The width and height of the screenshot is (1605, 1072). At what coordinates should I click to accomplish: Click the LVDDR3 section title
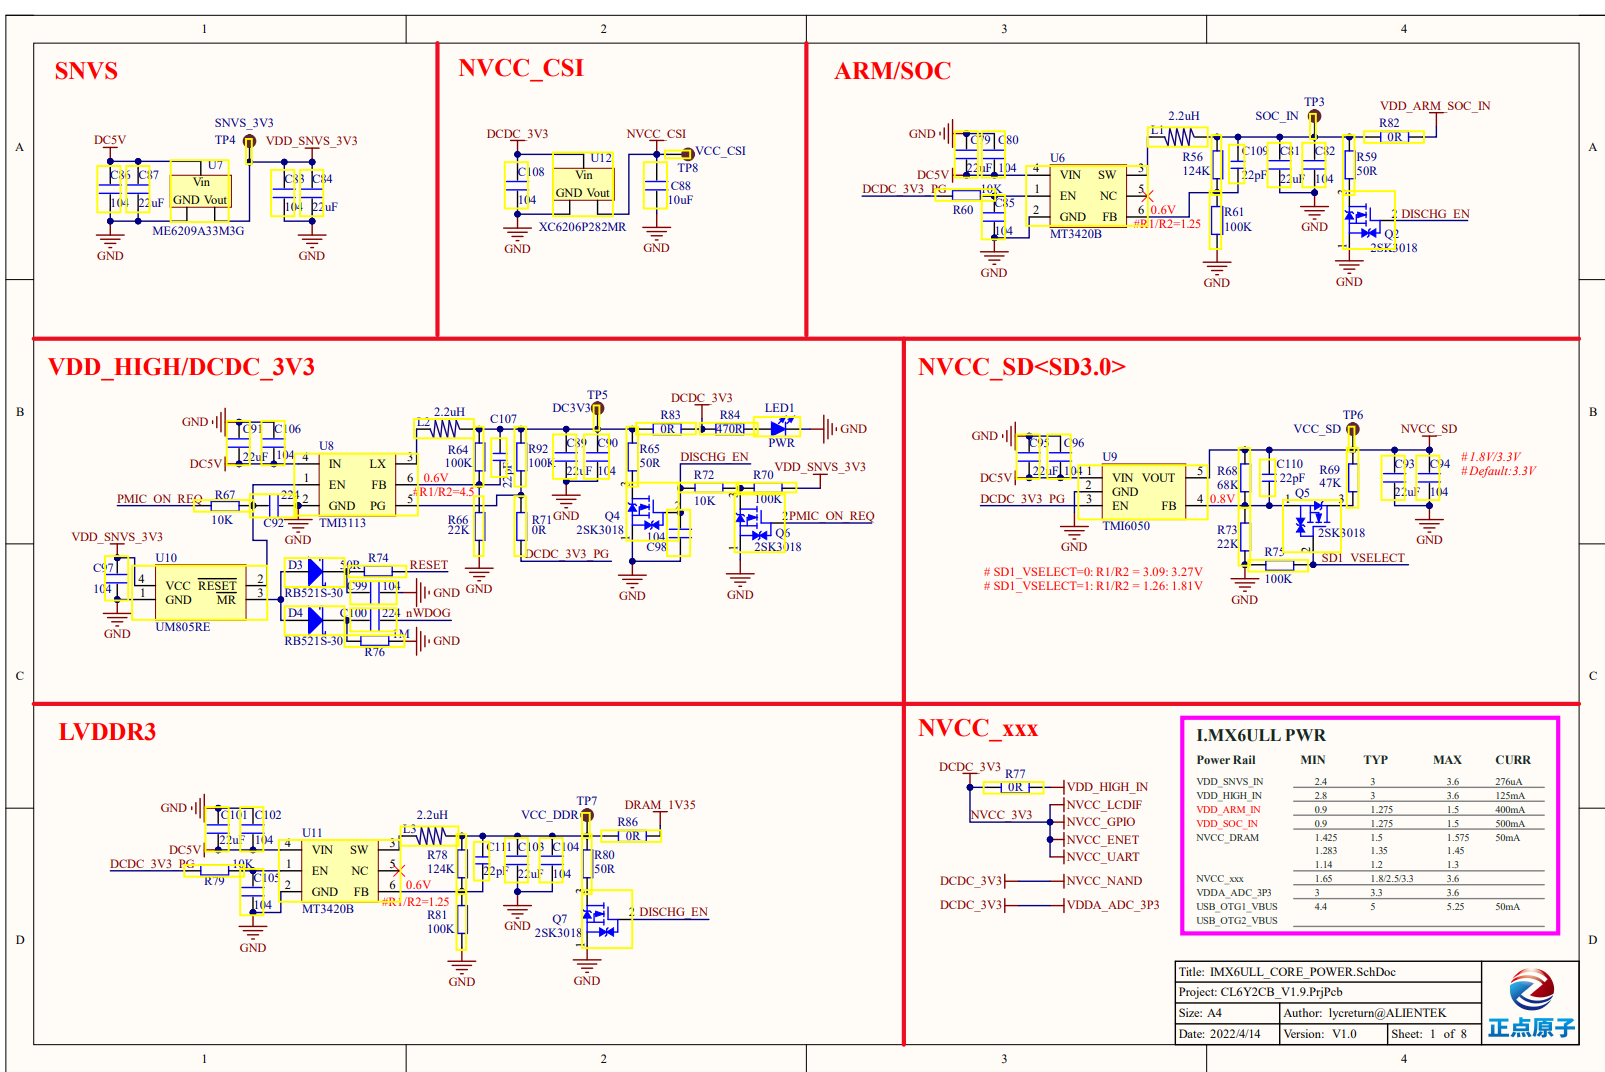[107, 732]
